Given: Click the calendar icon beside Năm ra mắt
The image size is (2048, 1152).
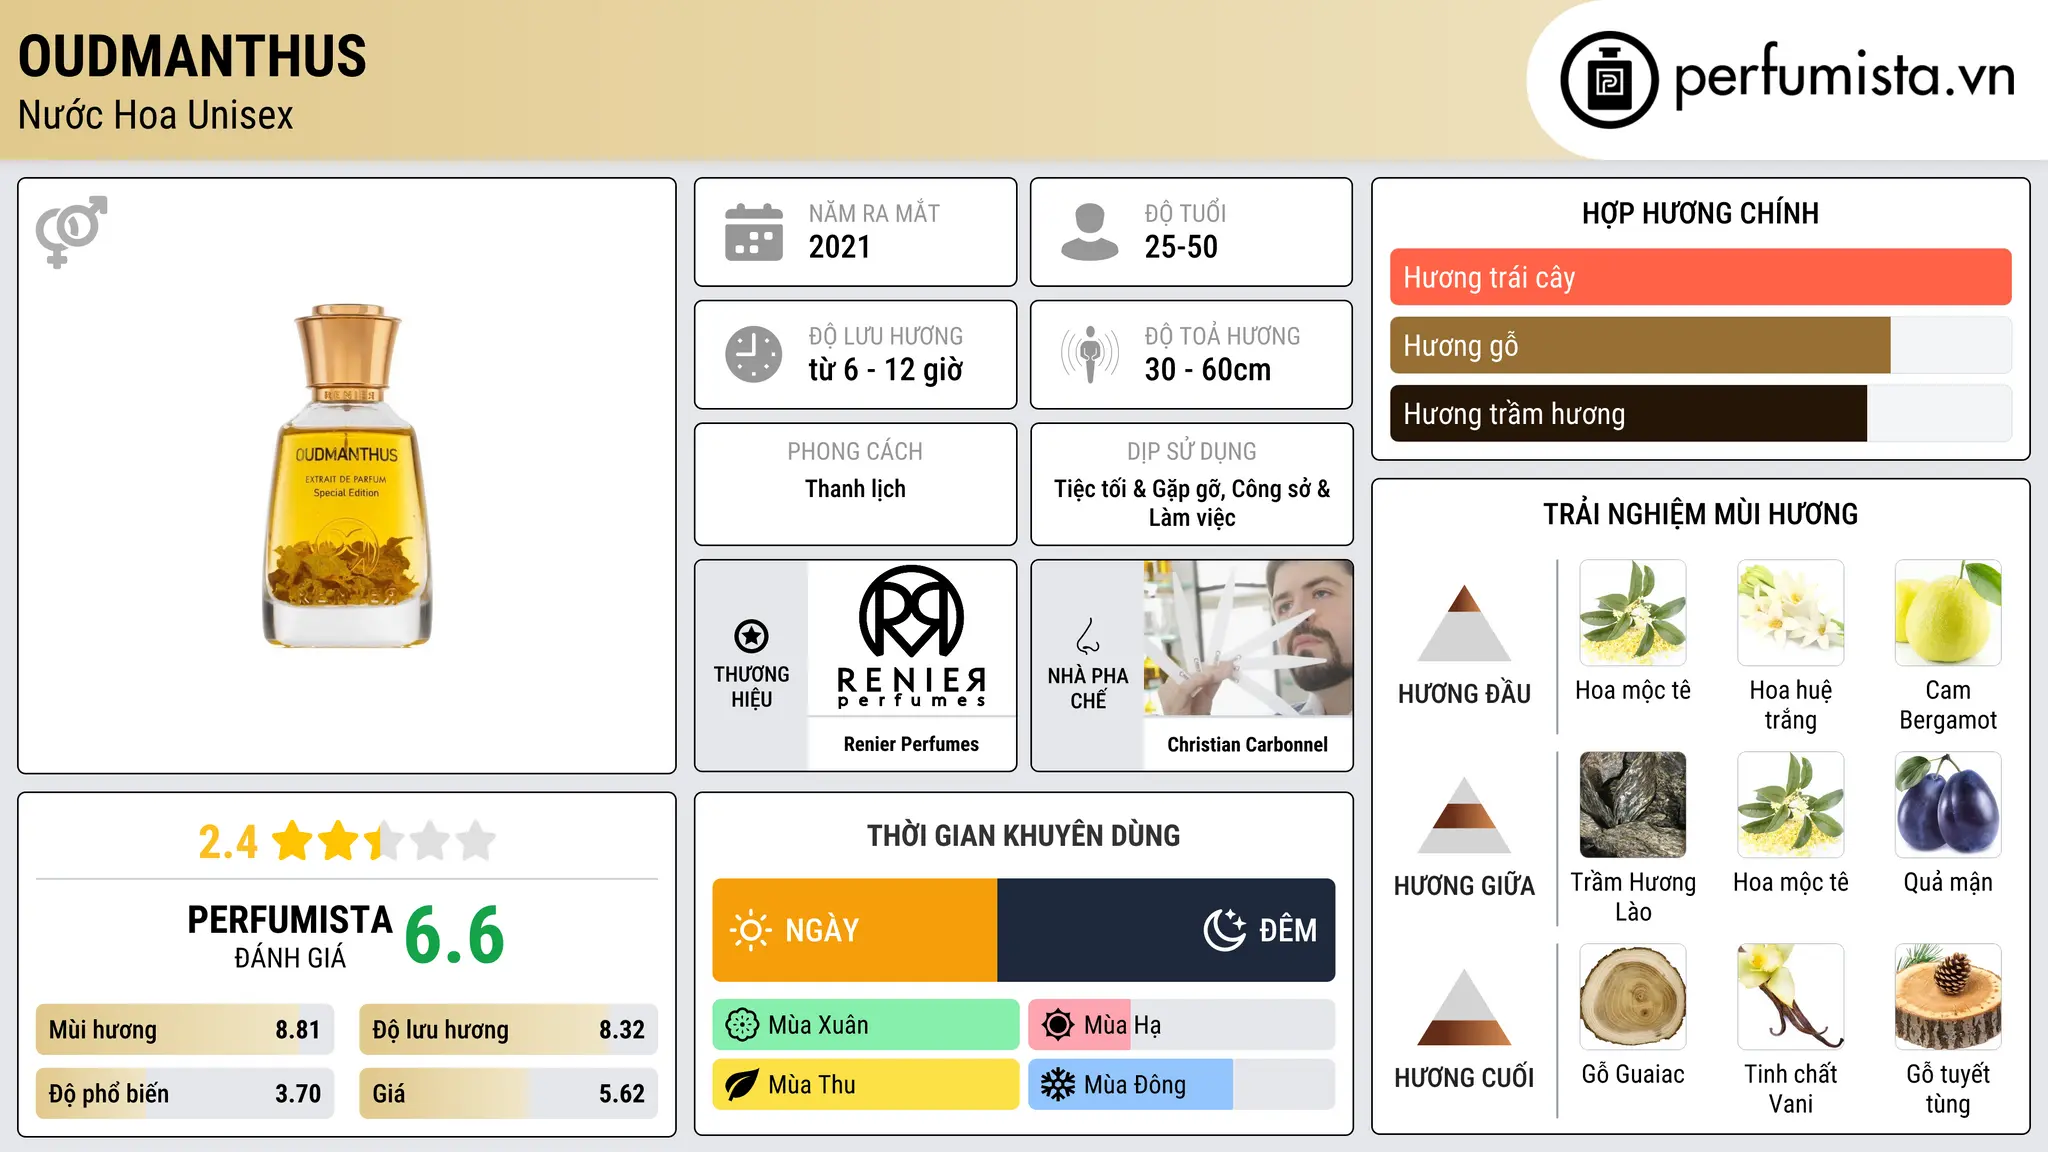Looking at the screenshot, I should 754,232.
